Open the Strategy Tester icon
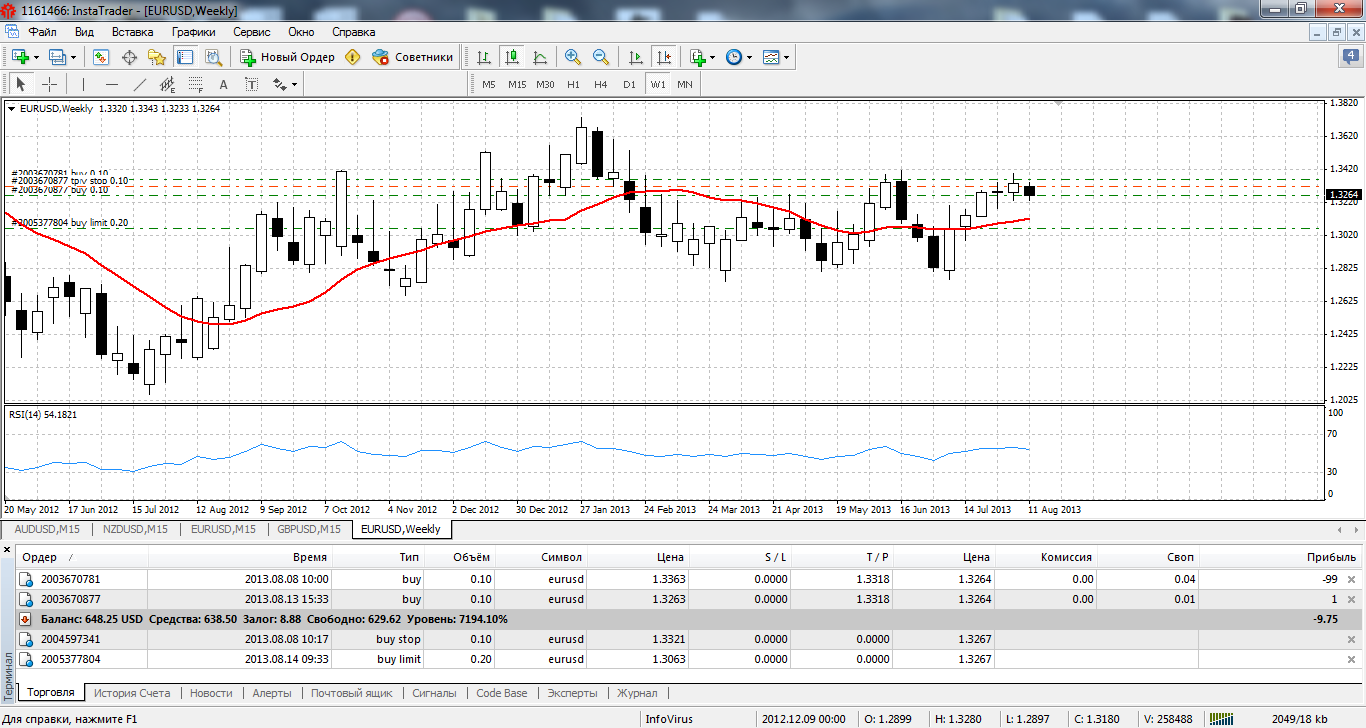The width and height of the screenshot is (1366, 728). 212,57
